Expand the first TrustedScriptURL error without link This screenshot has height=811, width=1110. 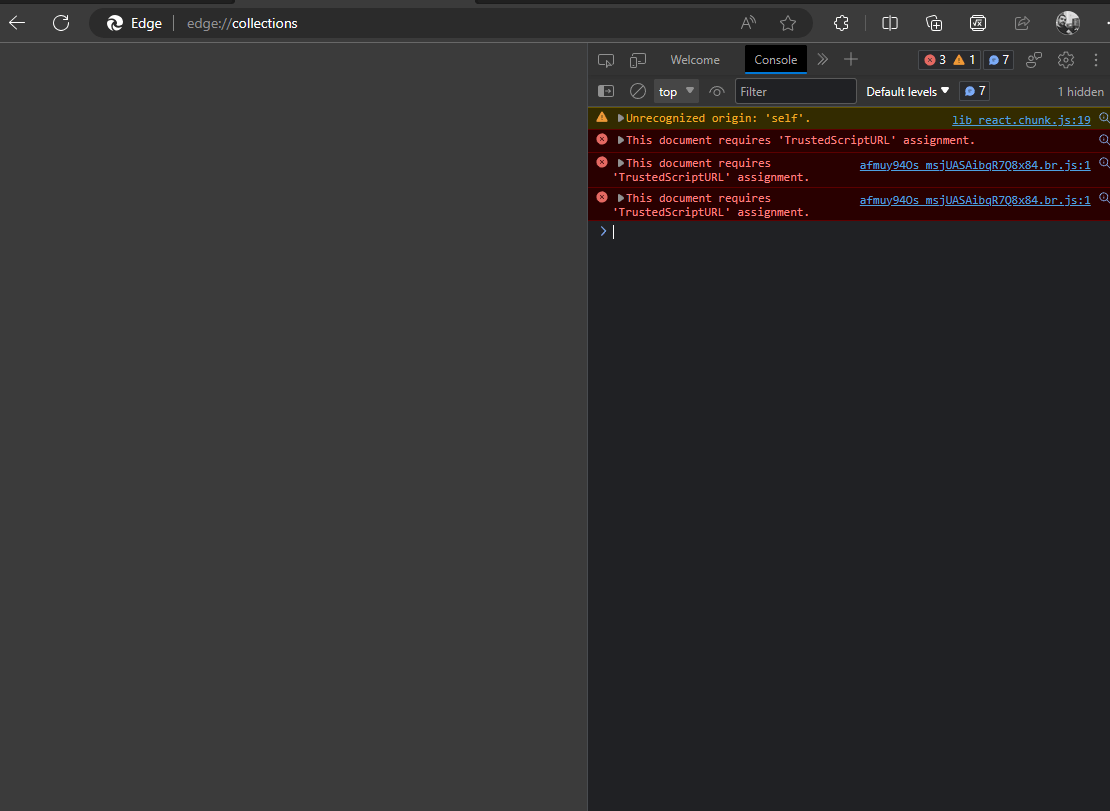click(x=621, y=140)
